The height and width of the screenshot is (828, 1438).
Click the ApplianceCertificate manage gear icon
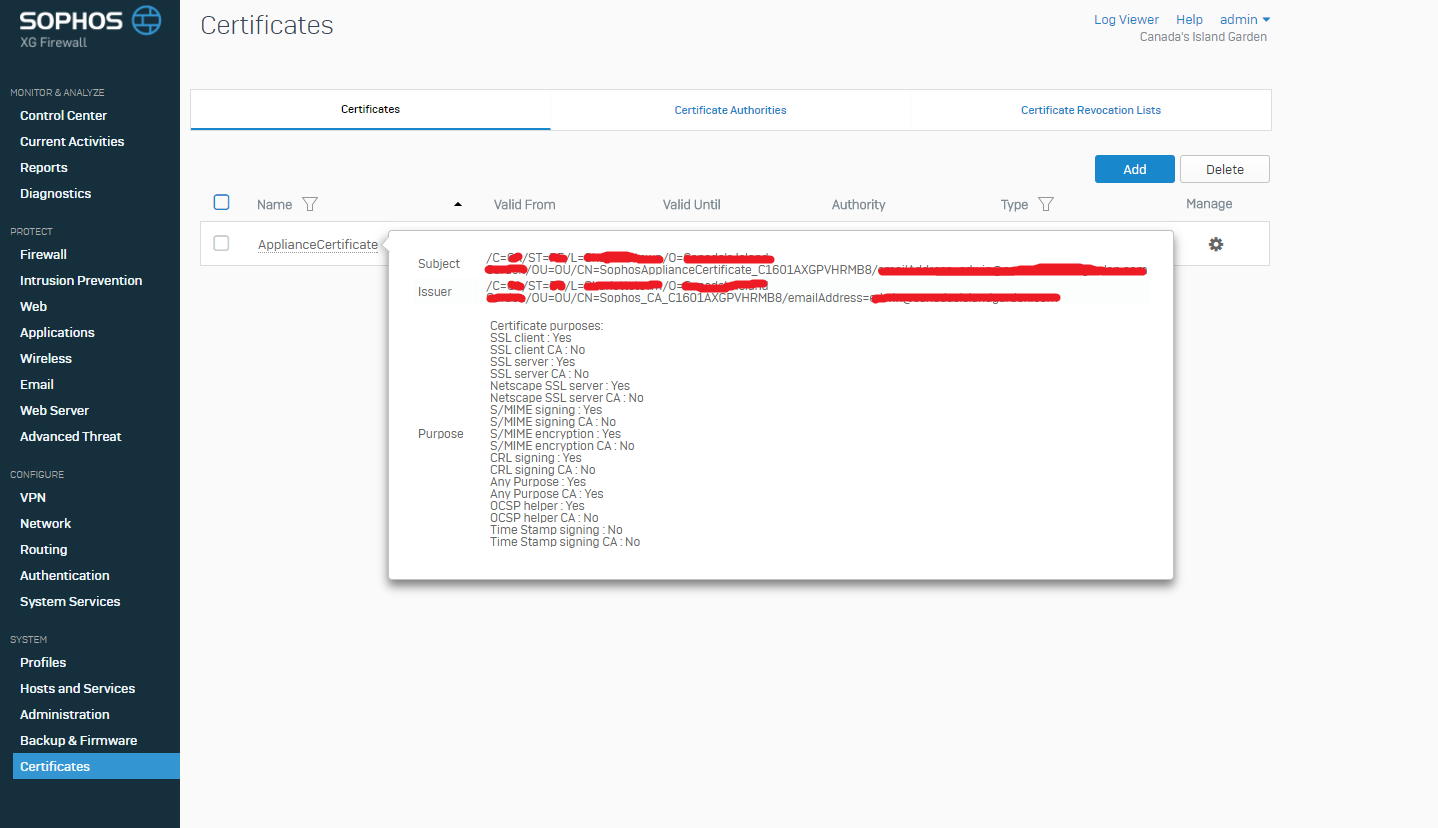pos(1216,244)
